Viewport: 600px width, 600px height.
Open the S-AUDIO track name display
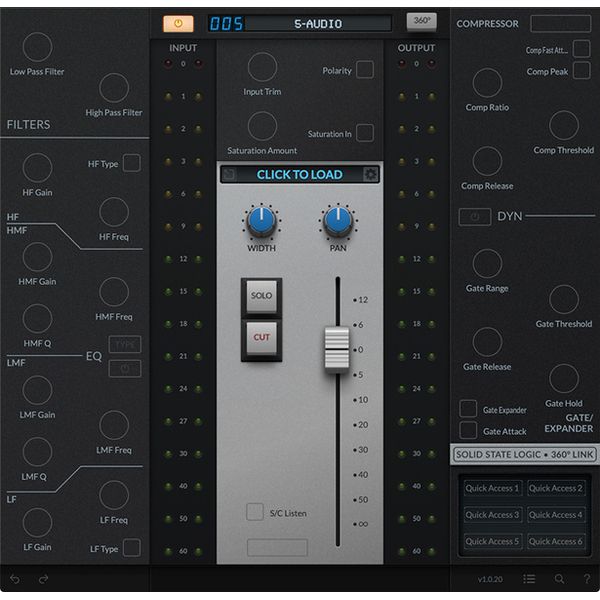(317, 23)
